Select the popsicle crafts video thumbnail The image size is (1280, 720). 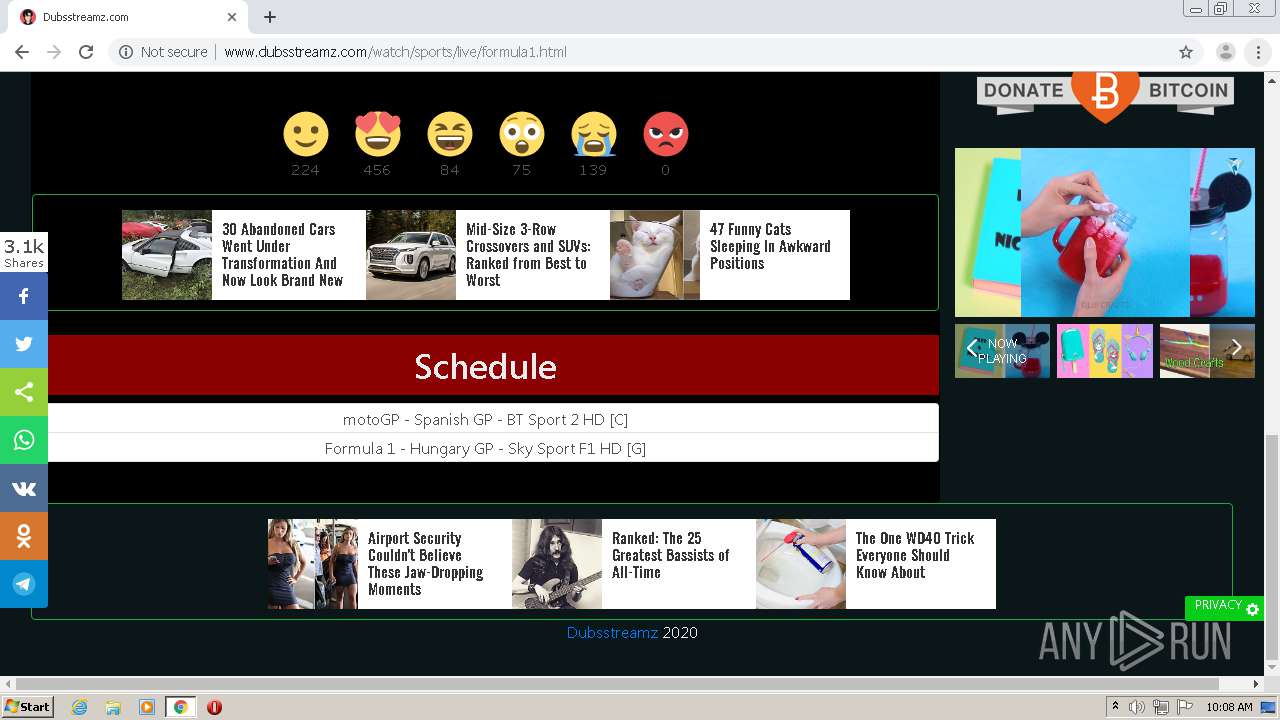[x=1105, y=350]
